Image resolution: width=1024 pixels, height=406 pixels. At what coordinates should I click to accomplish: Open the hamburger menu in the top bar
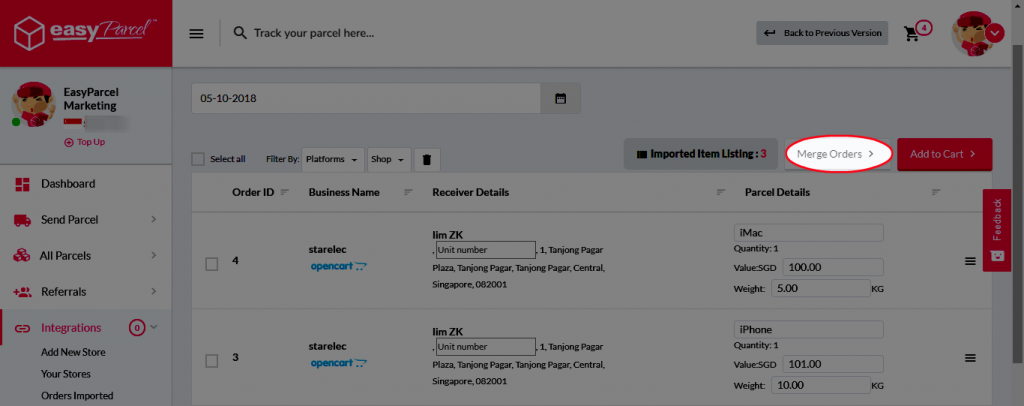click(196, 33)
